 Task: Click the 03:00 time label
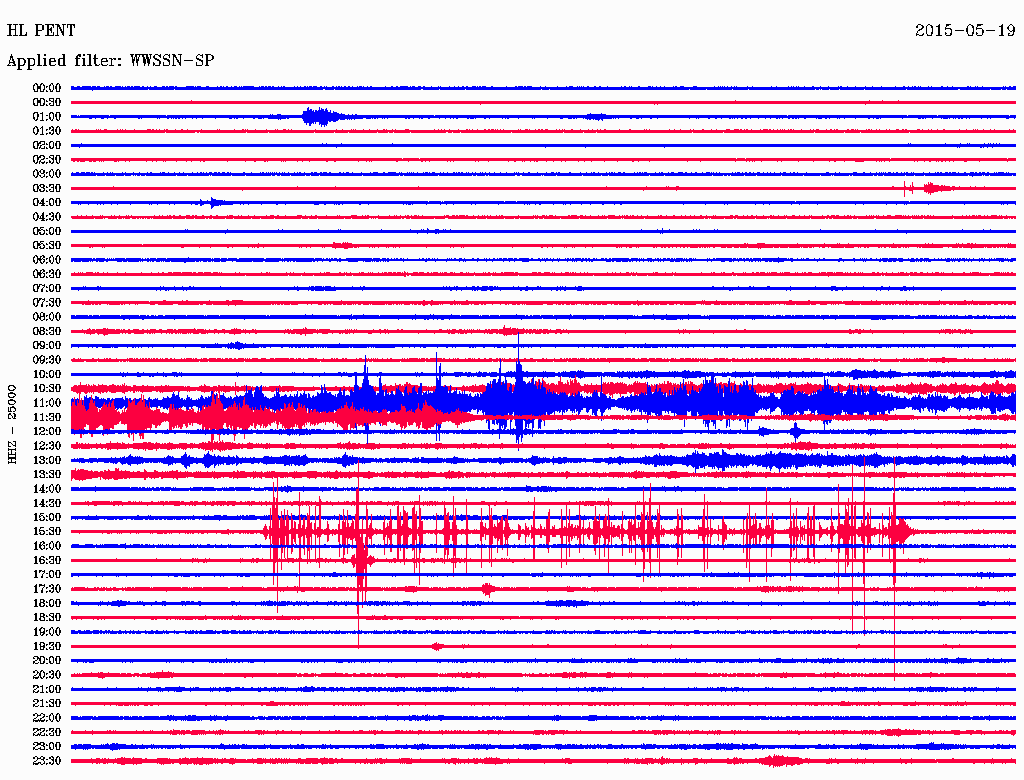pyautogui.click(x=47, y=174)
